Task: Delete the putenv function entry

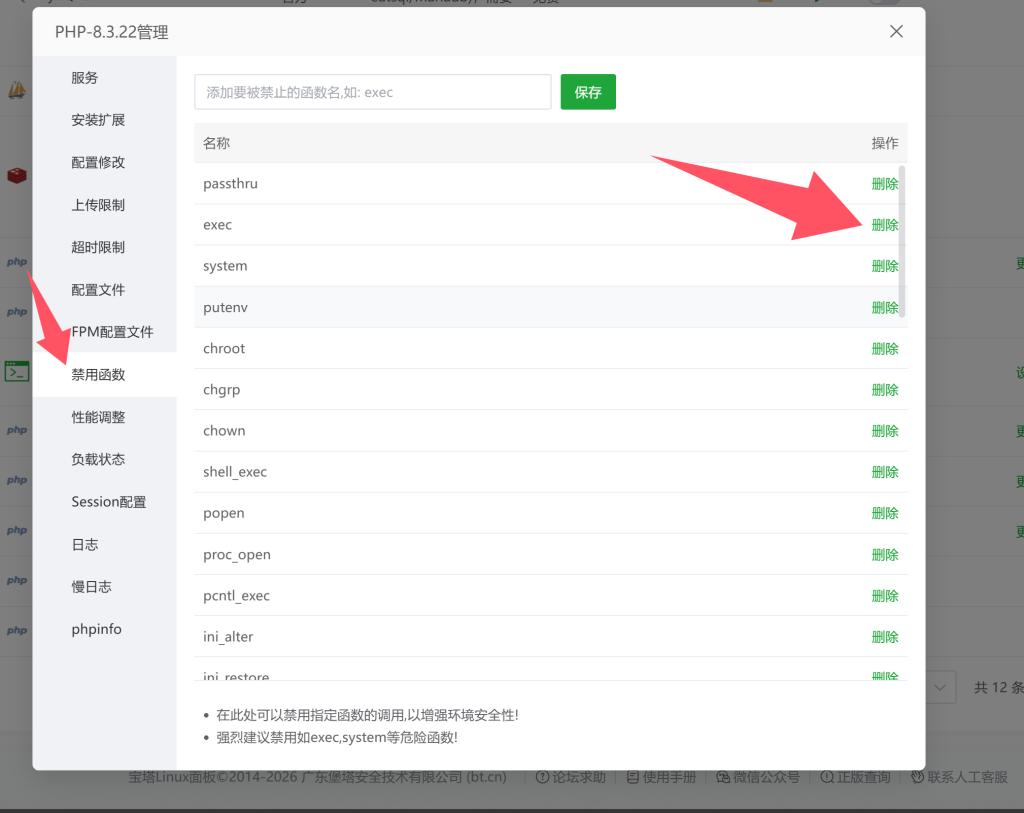Action: [885, 308]
